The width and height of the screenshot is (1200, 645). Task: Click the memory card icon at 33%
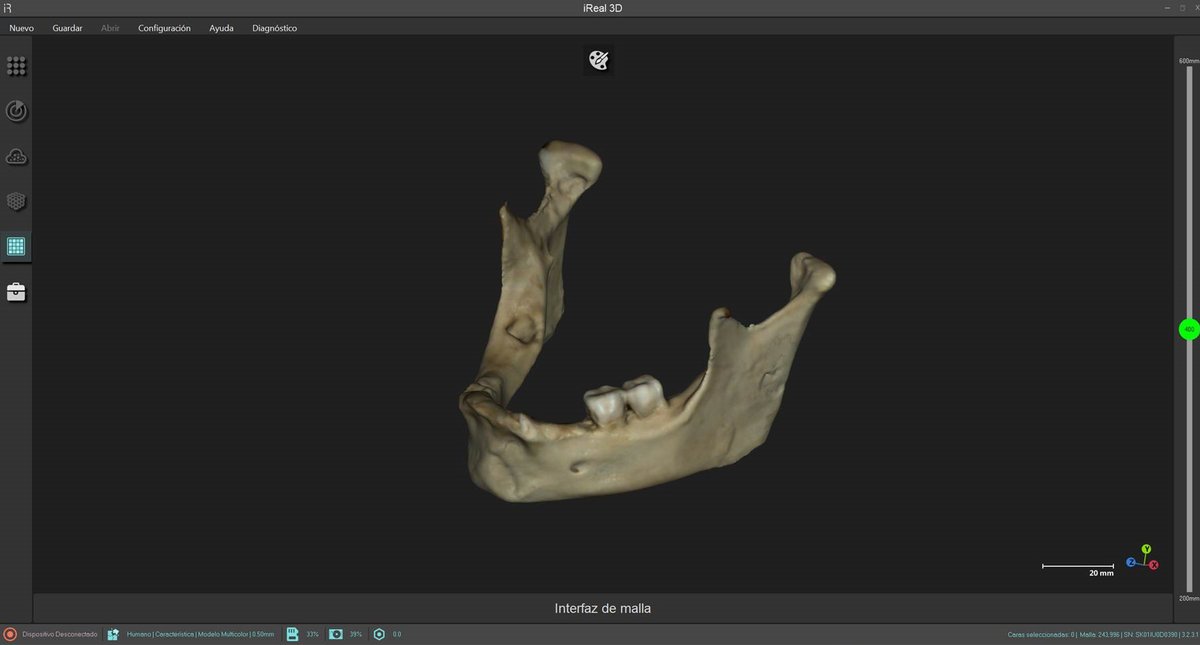tap(293, 634)
